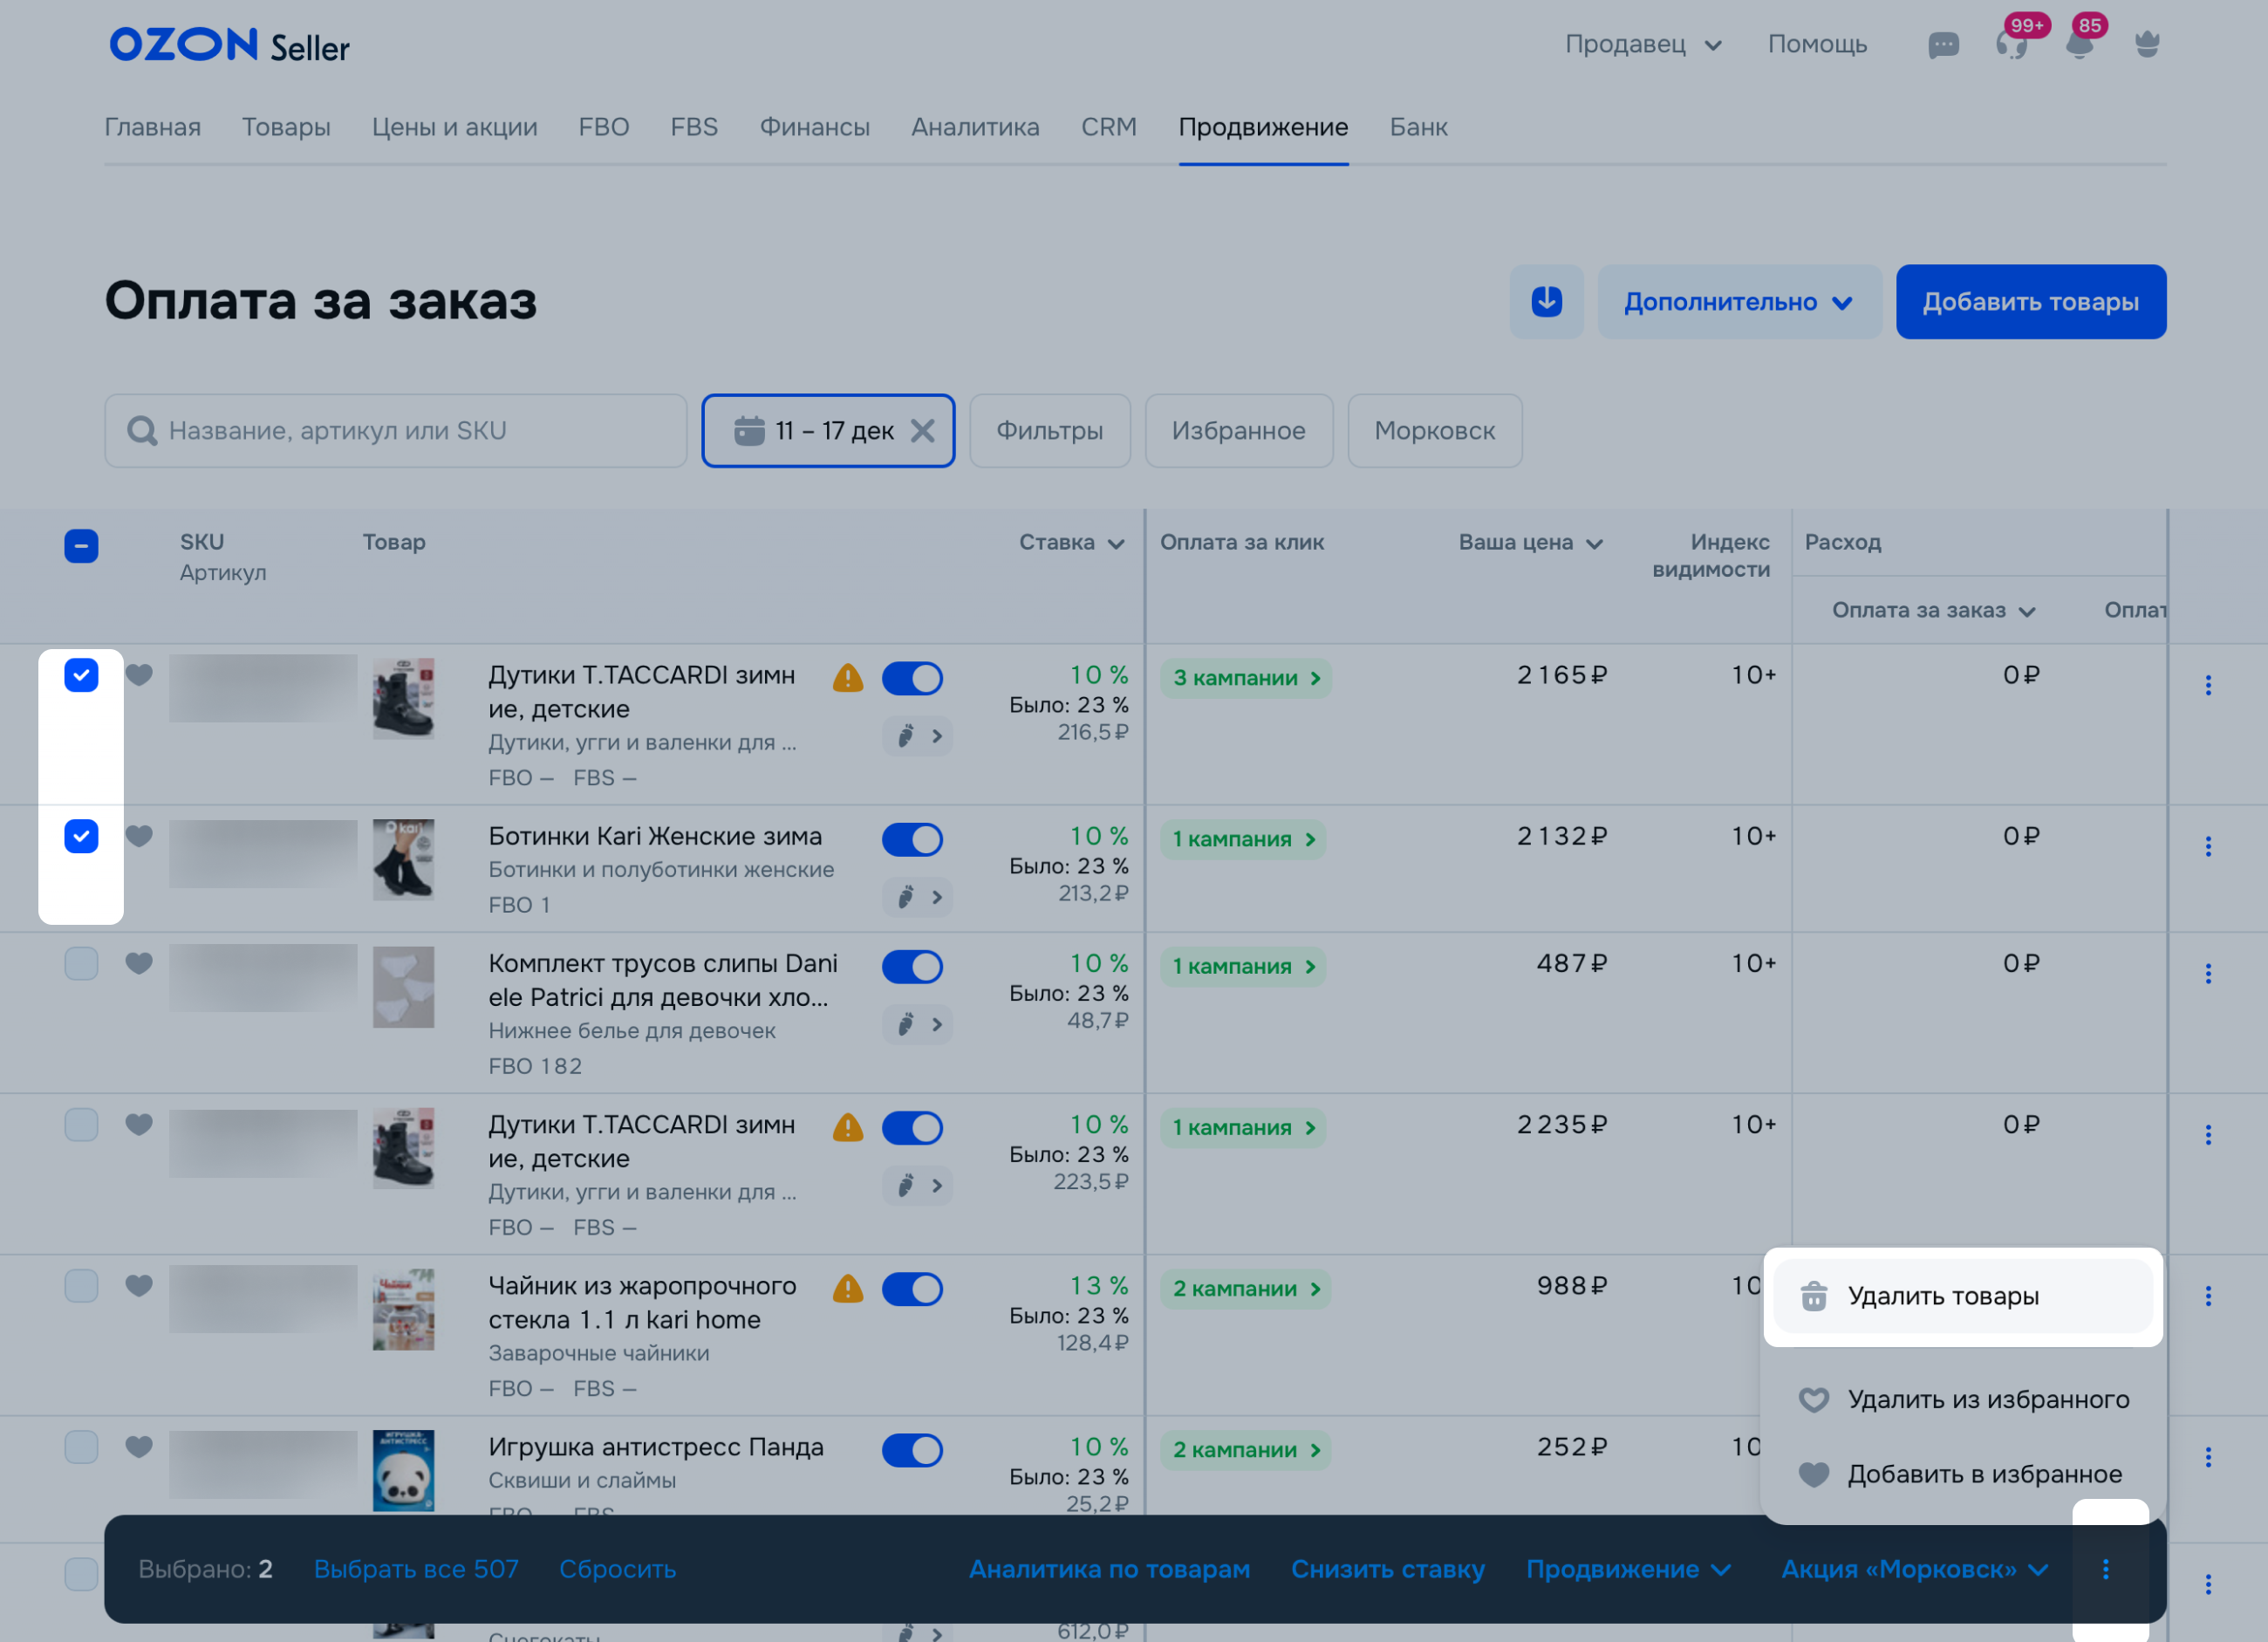Click the crown premium icon
The height and width of the screenshot is (1642, 2268).
(x=2146, y=45)
